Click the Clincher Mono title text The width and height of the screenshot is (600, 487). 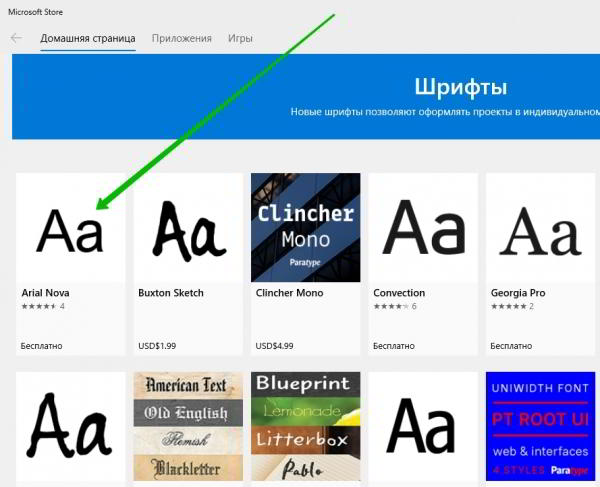click(289, 293)
